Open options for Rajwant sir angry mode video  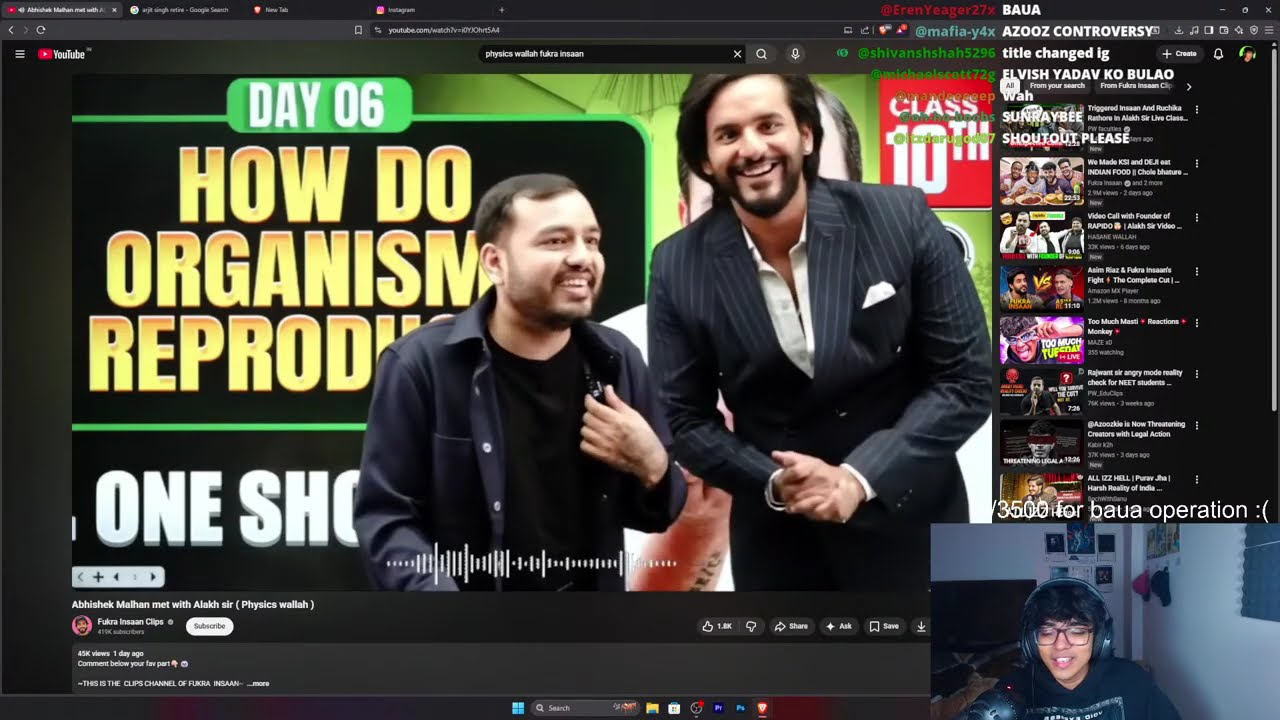click(x=1197, y=374)
